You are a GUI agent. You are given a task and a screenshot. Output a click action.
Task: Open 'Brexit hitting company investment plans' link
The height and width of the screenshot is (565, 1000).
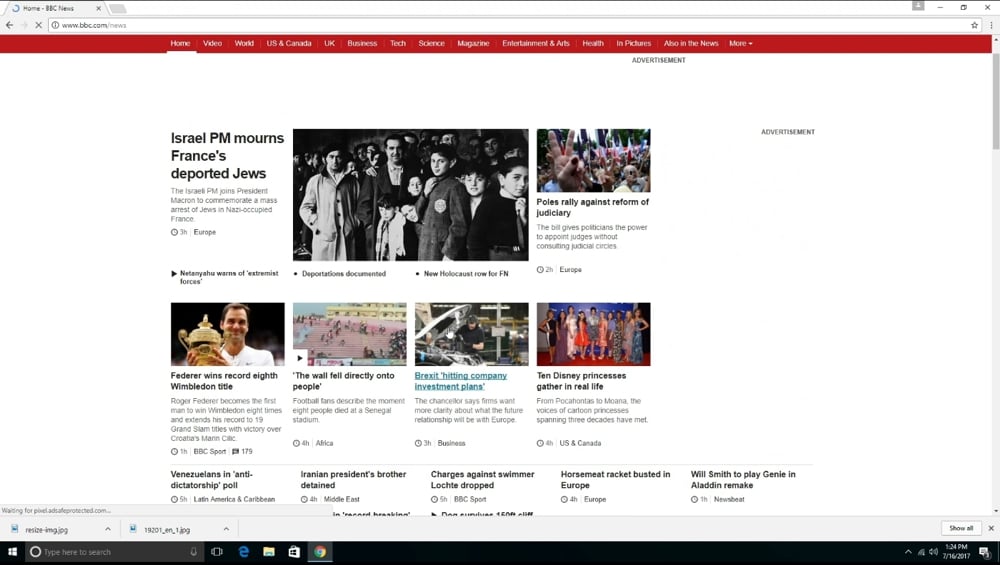click(x=460, y=381)
